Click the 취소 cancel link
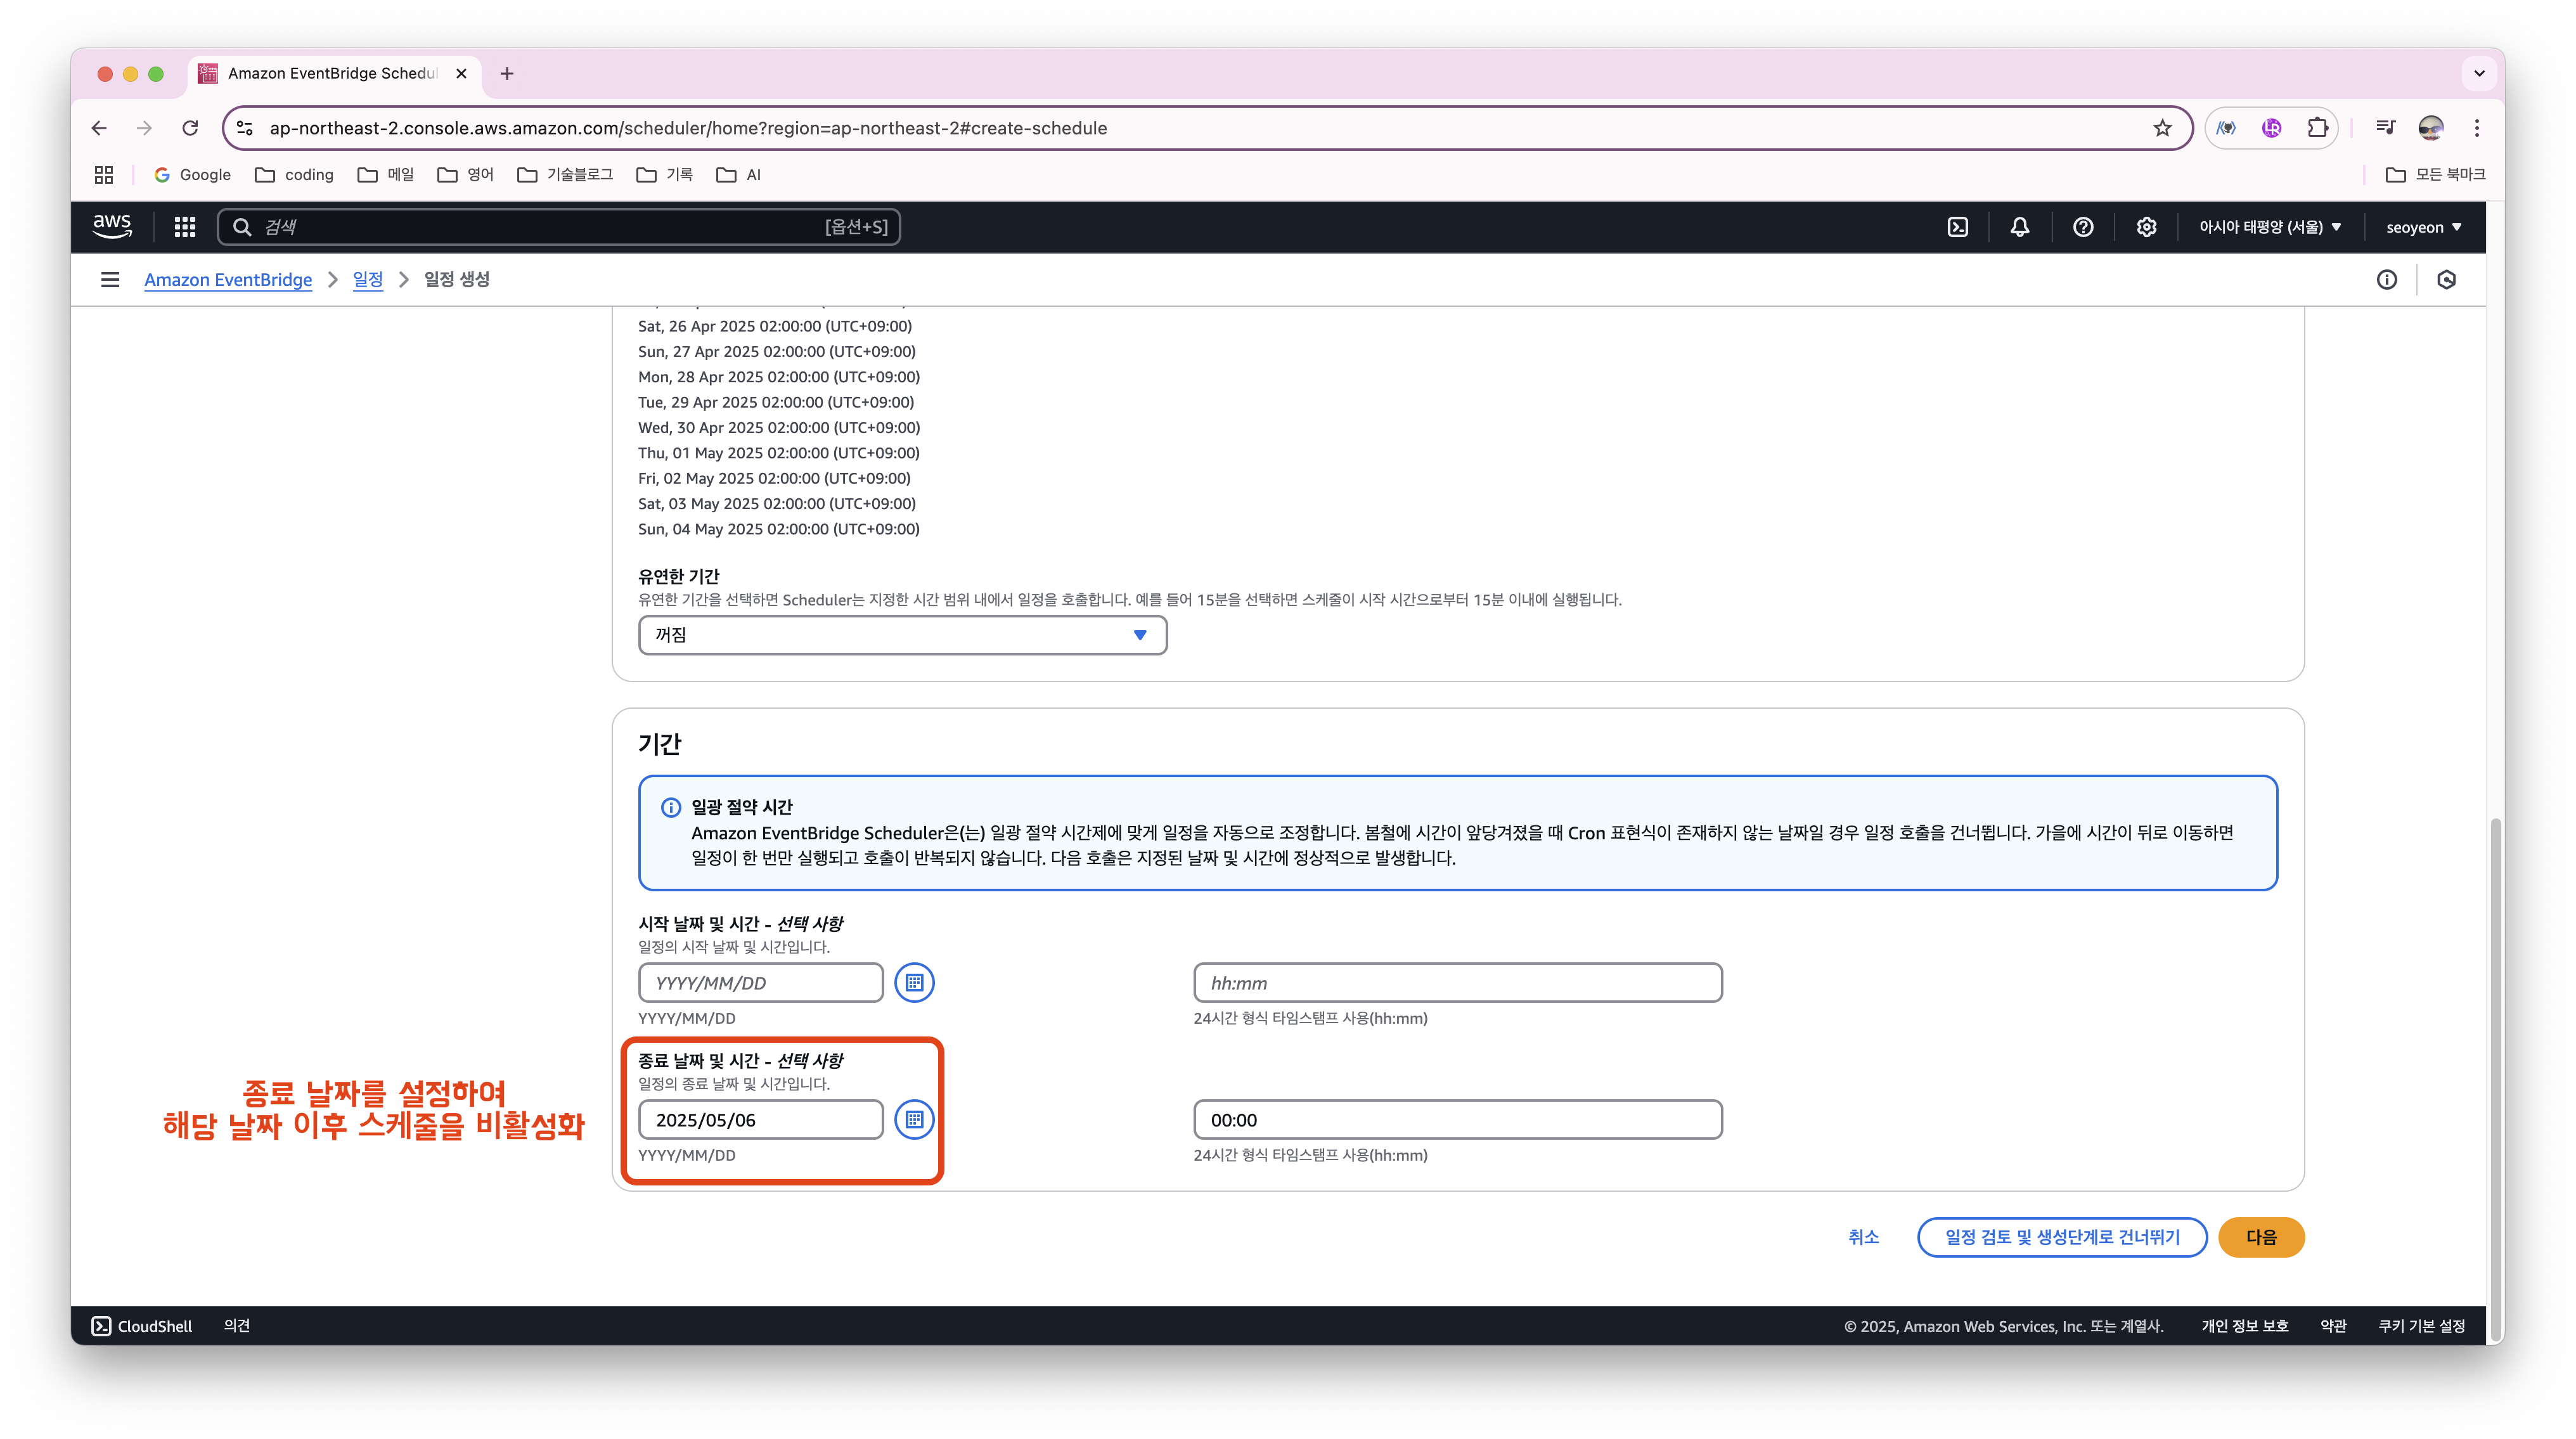This screenshot has width=2576, height=1439. 1863,1237
